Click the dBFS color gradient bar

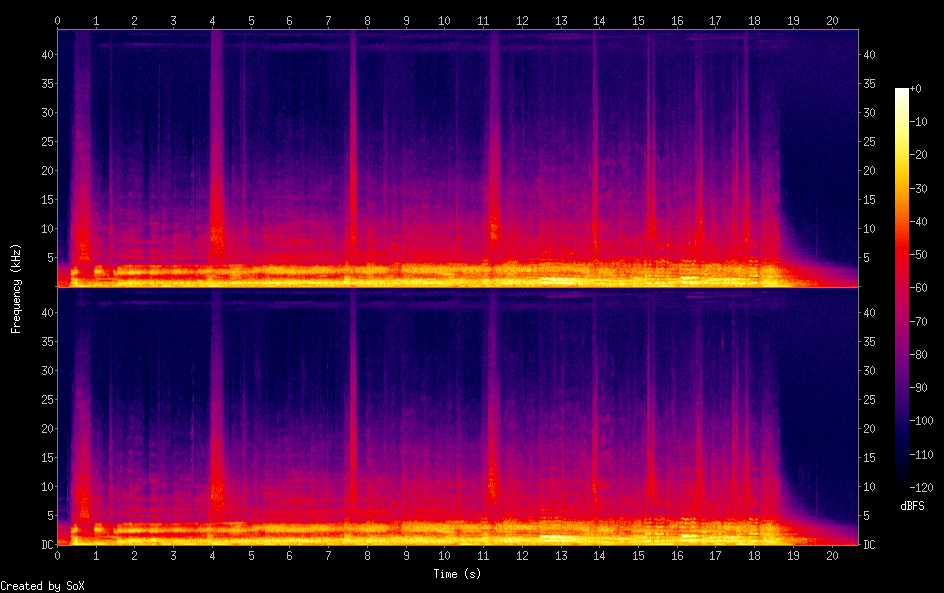click(901, 288)
